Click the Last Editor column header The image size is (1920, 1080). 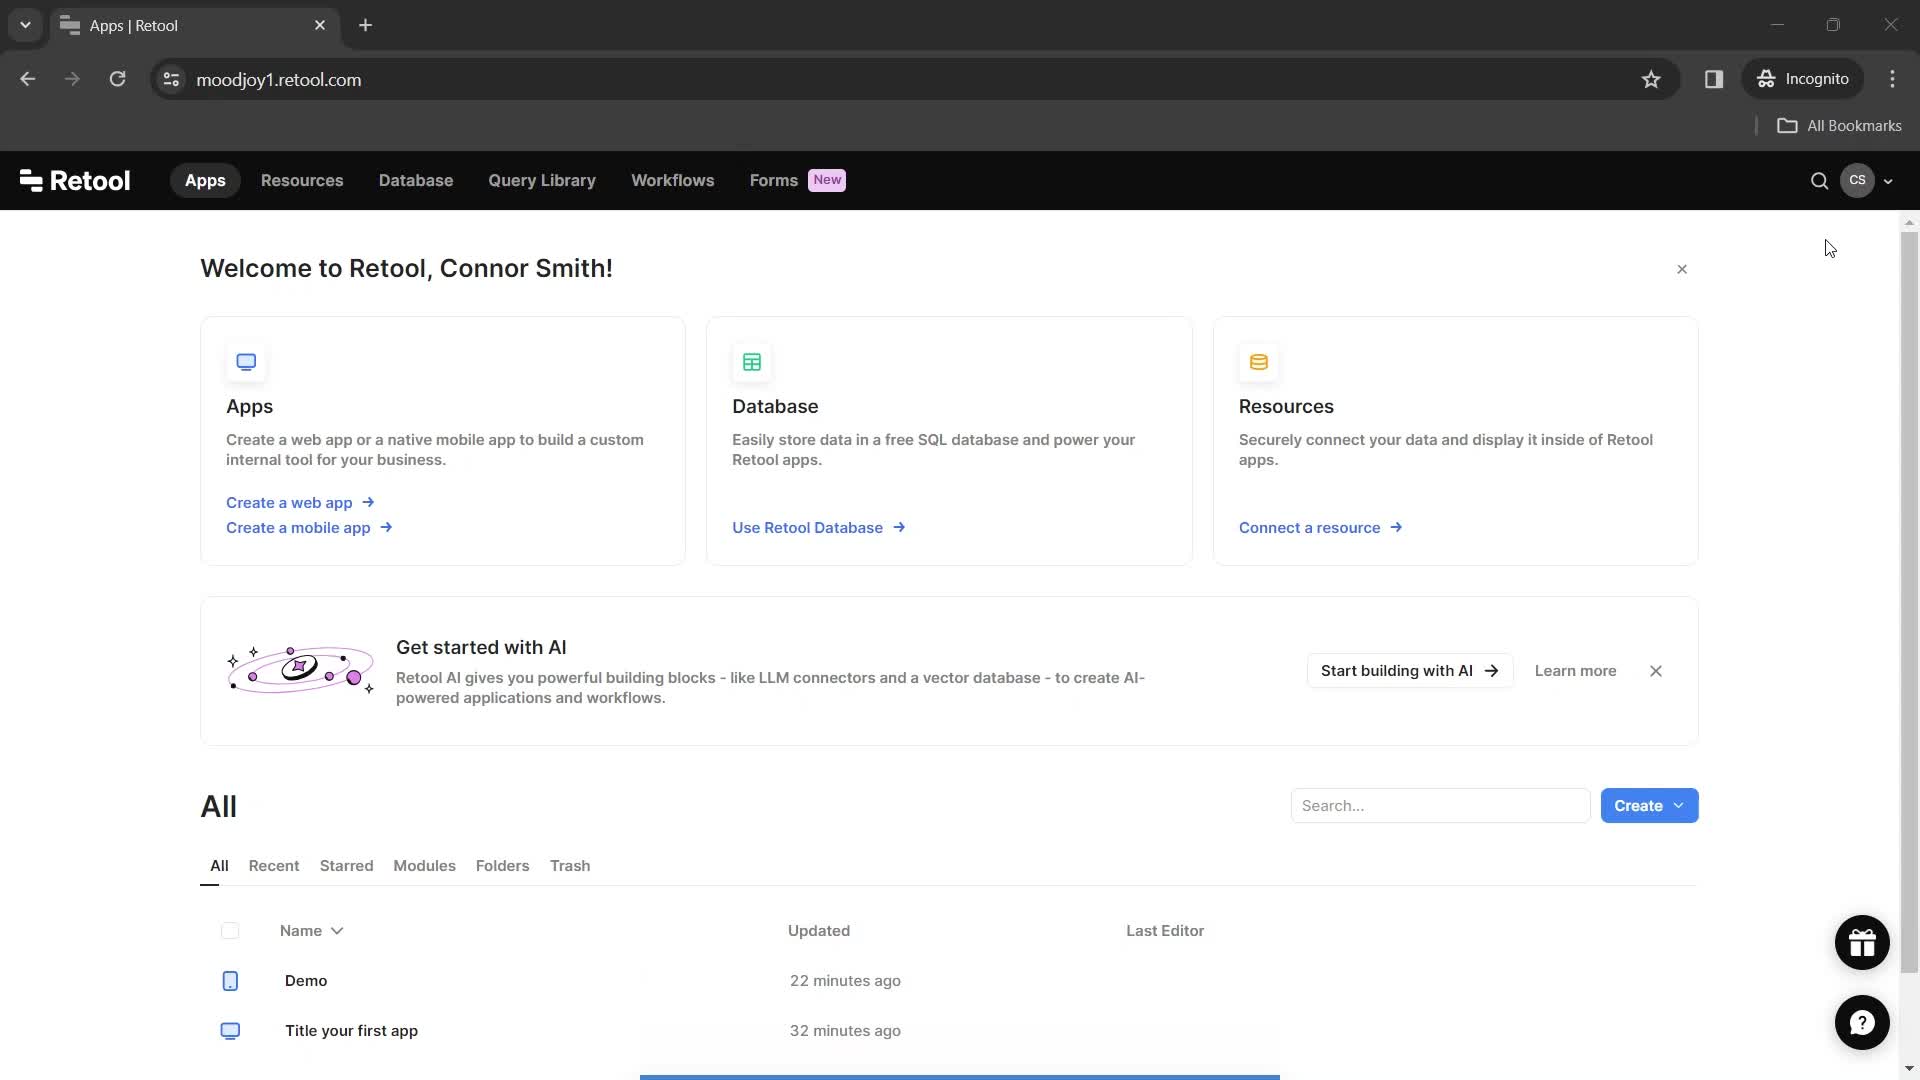[x=1165, y=931]
